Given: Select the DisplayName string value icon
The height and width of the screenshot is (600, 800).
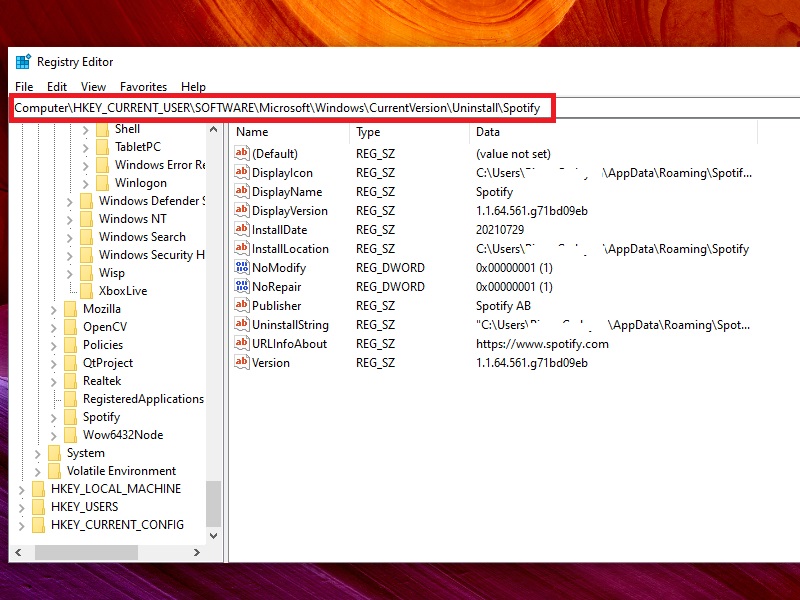Looking at the screenshot, I should coord(241,191).
